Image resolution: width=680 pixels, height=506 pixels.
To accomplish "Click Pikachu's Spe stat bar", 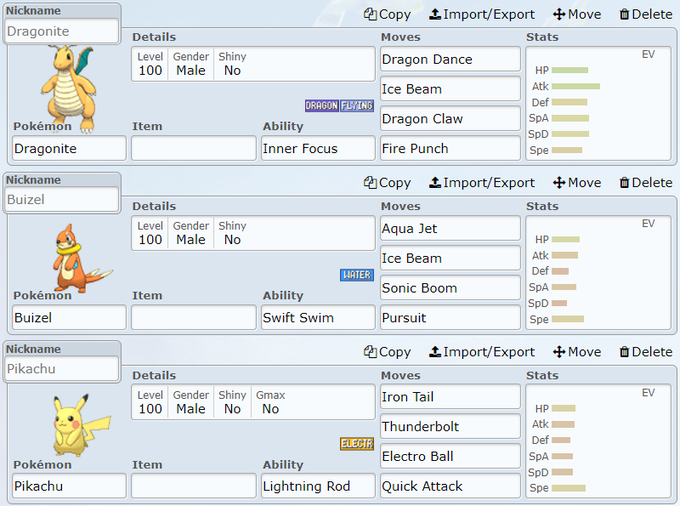I will point(569,488).
